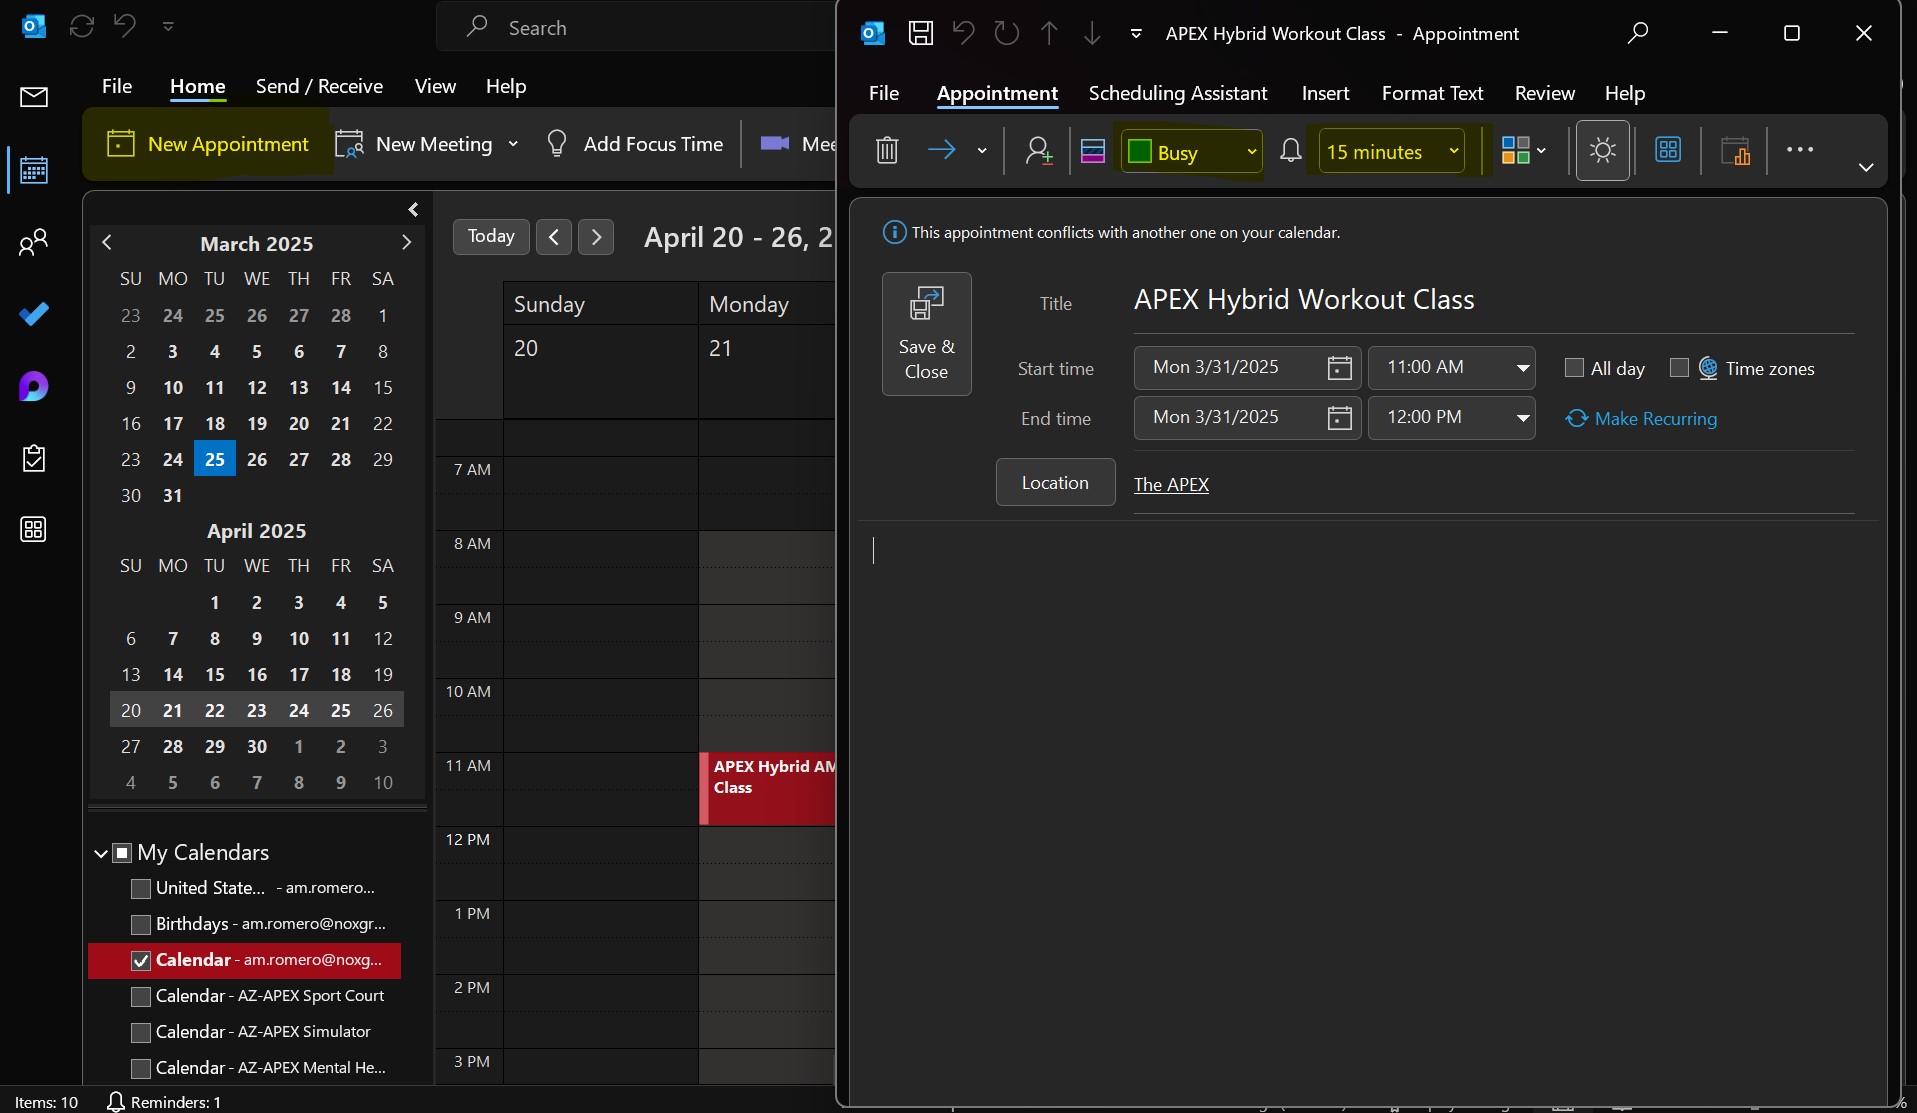
Task: Click the grid-shaped add-ins toolbar icon
Action: (1668, 150)
